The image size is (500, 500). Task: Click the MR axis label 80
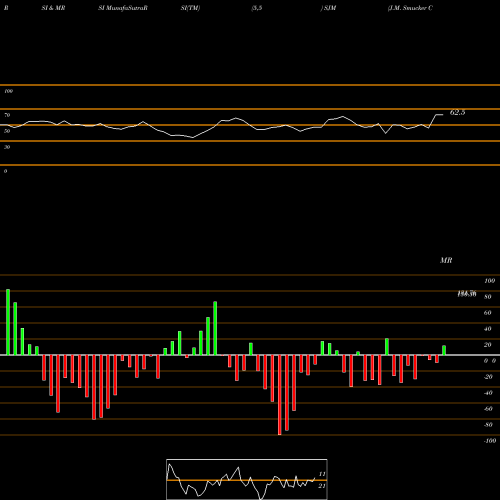tap(488, 297)
